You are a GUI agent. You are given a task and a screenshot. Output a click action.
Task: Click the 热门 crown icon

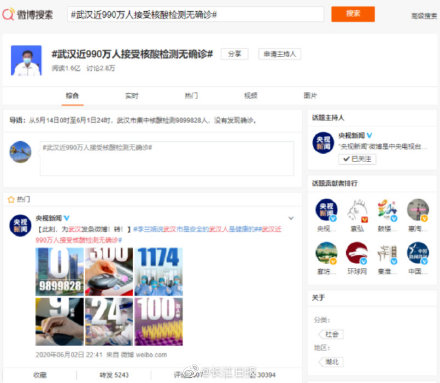pyautogui.click(x=11, y=200)
